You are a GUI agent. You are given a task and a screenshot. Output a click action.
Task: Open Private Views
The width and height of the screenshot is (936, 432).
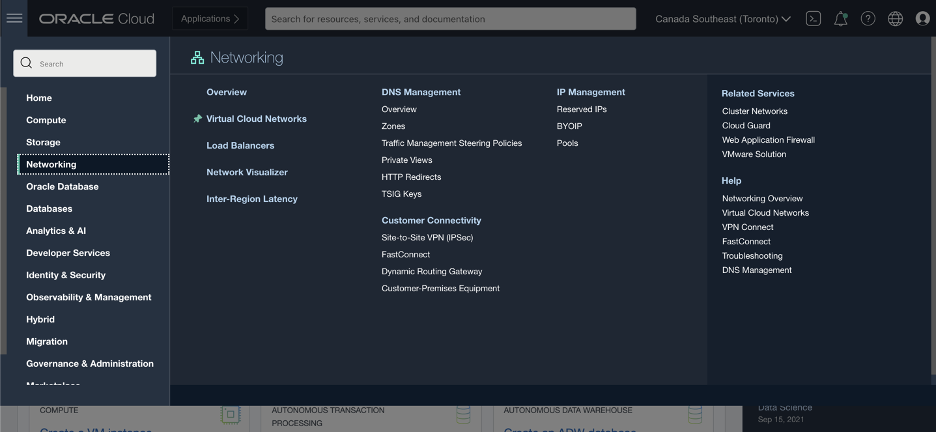pyautogui.click(x=407, y=160)
